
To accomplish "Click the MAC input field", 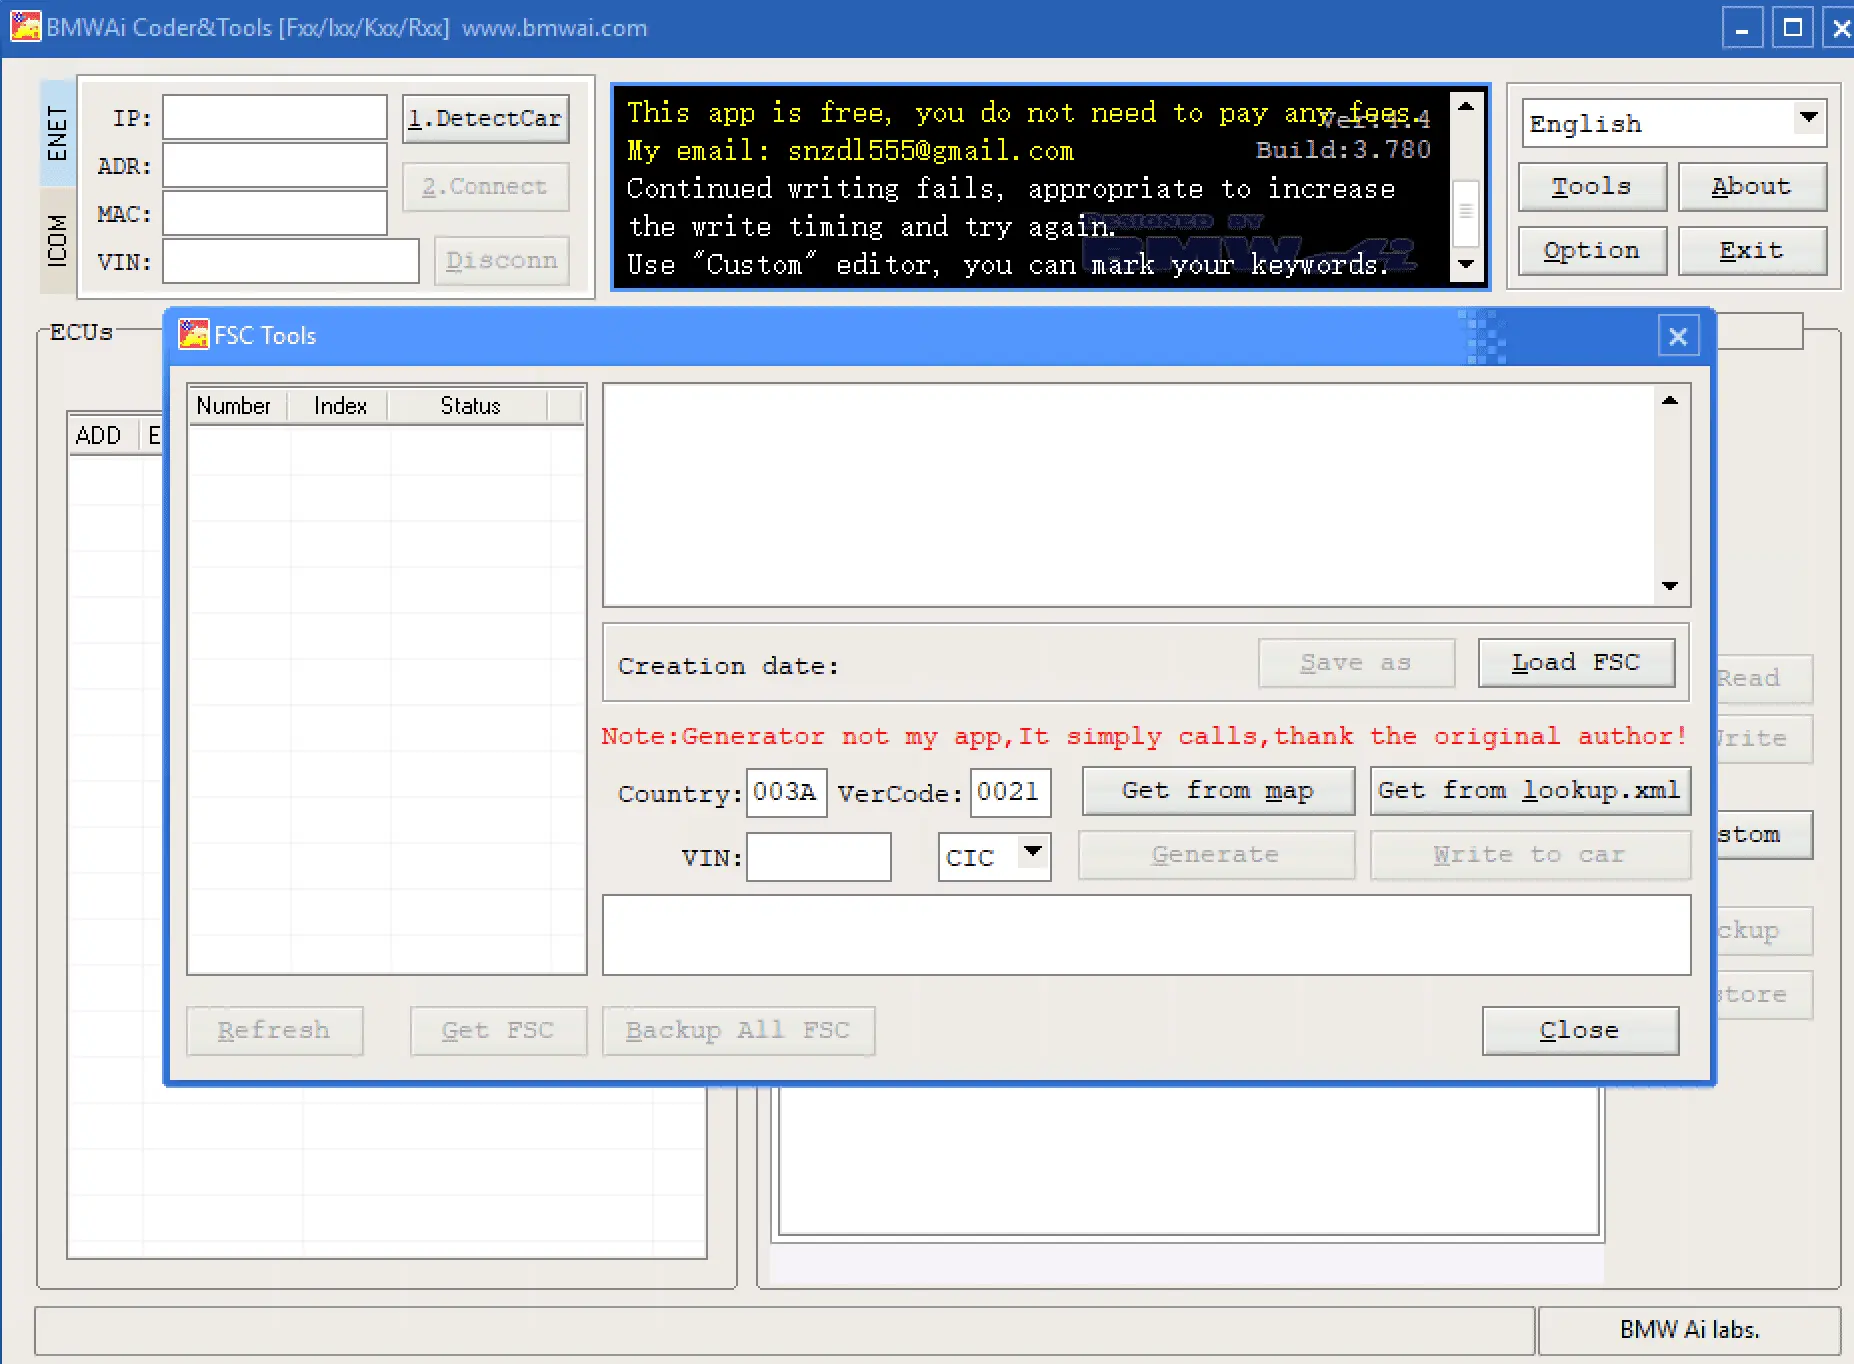I will coord(275,213).
